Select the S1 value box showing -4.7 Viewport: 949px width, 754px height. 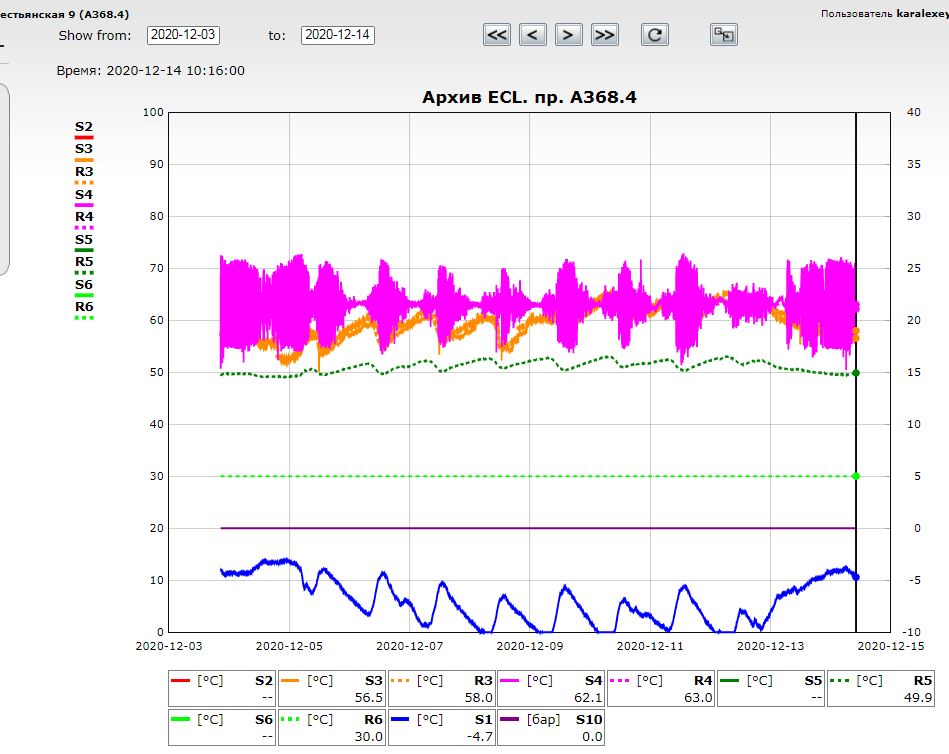click(441, 727)
